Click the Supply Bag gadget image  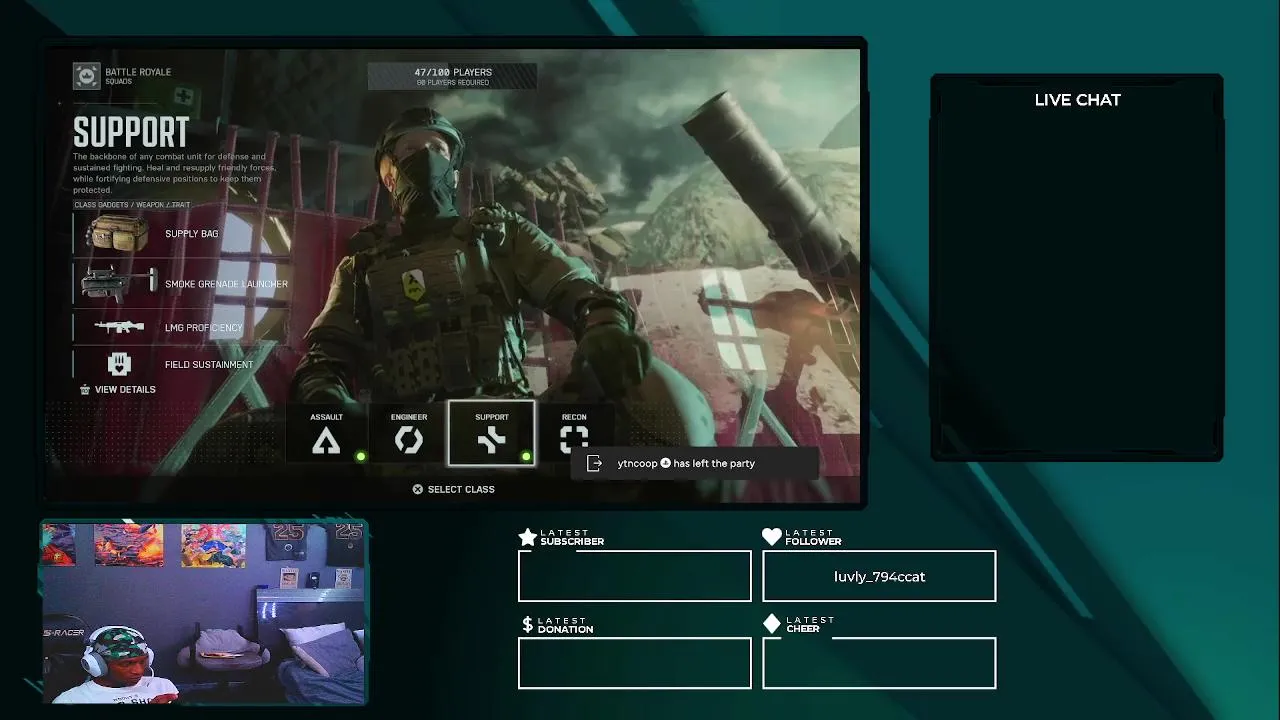(118, 234)
